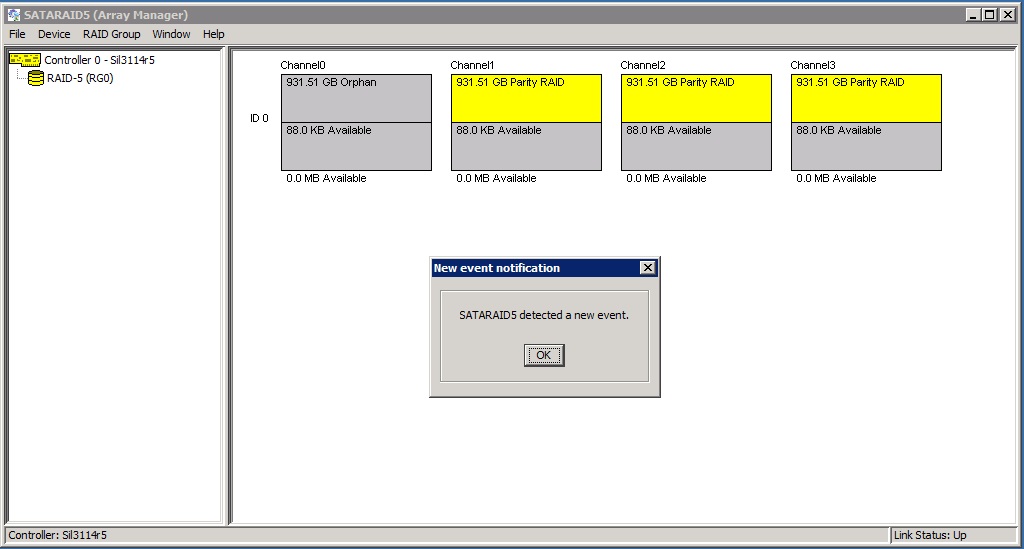
Task: Click Channel2 88.0 KB Available segment
Action: 696,146
